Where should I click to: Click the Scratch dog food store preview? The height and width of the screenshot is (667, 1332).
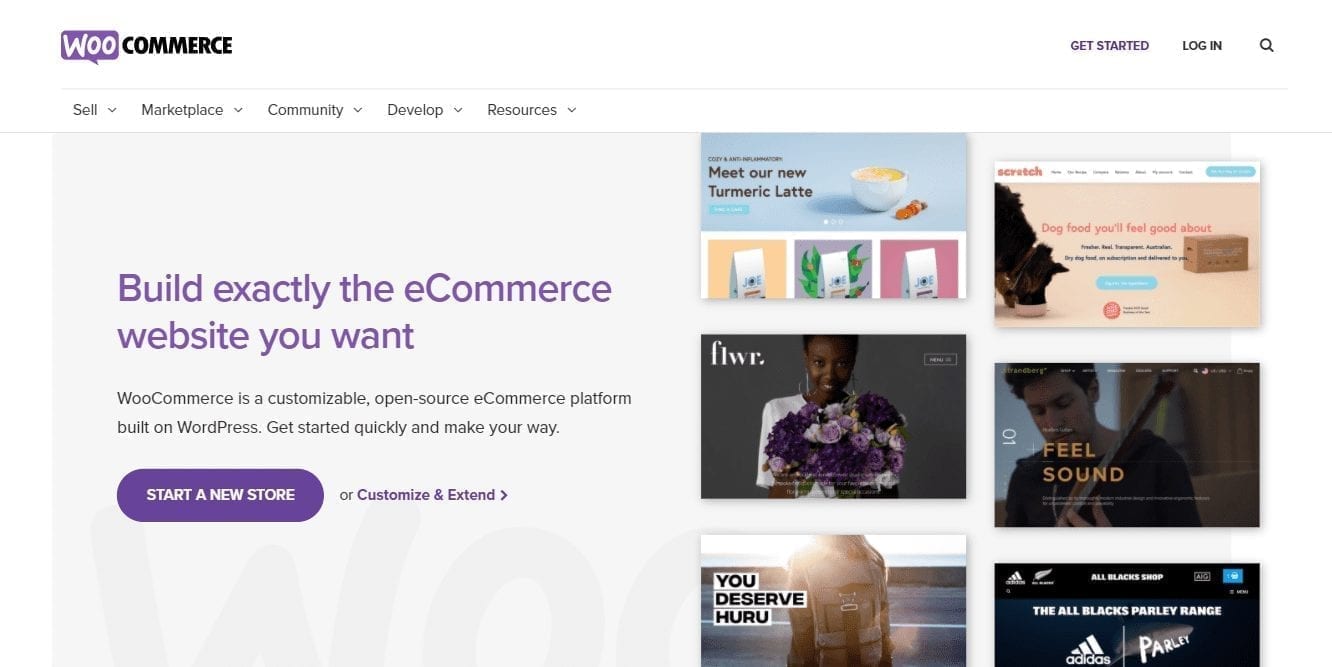[x=1126, y=242]
